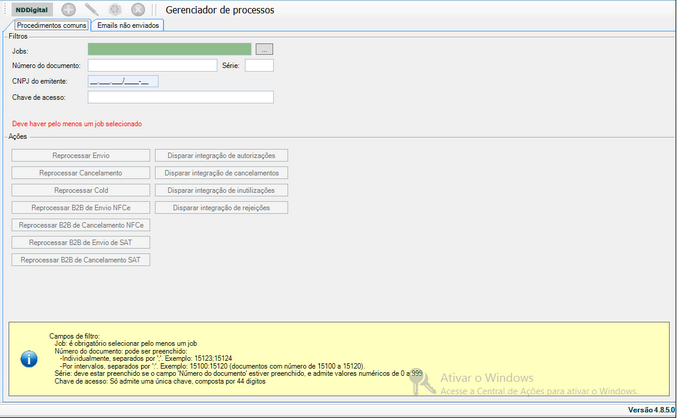
Task: Click the 'Número do documento: pode ser preenchido' help line
Action: 121,351
